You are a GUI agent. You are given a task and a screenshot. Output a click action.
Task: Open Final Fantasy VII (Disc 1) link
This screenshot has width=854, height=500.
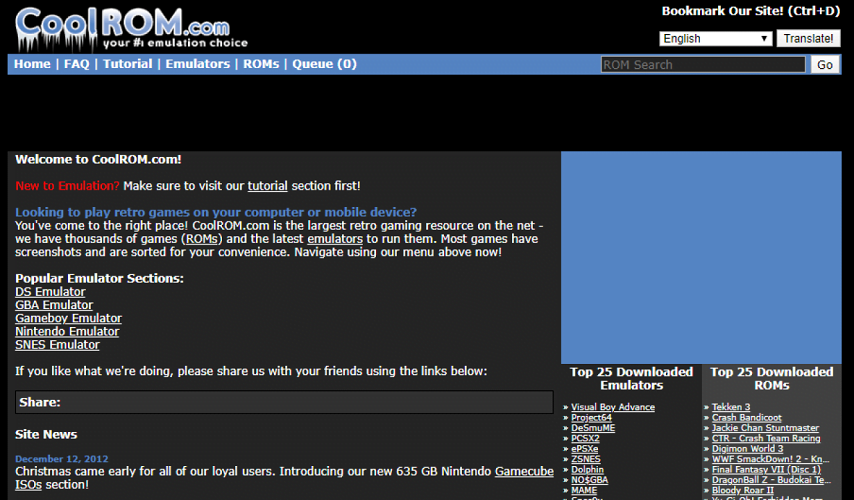[x=766, y=469]
